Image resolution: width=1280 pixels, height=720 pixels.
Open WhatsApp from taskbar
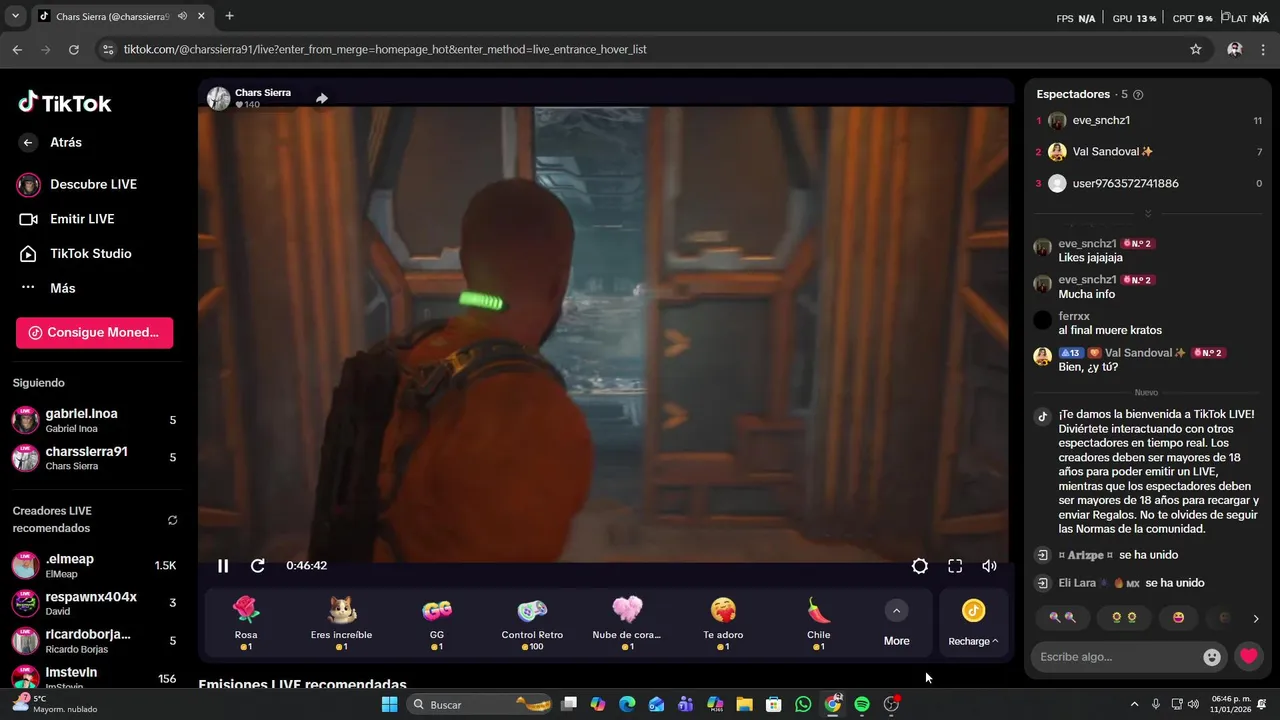coord(803,704)
